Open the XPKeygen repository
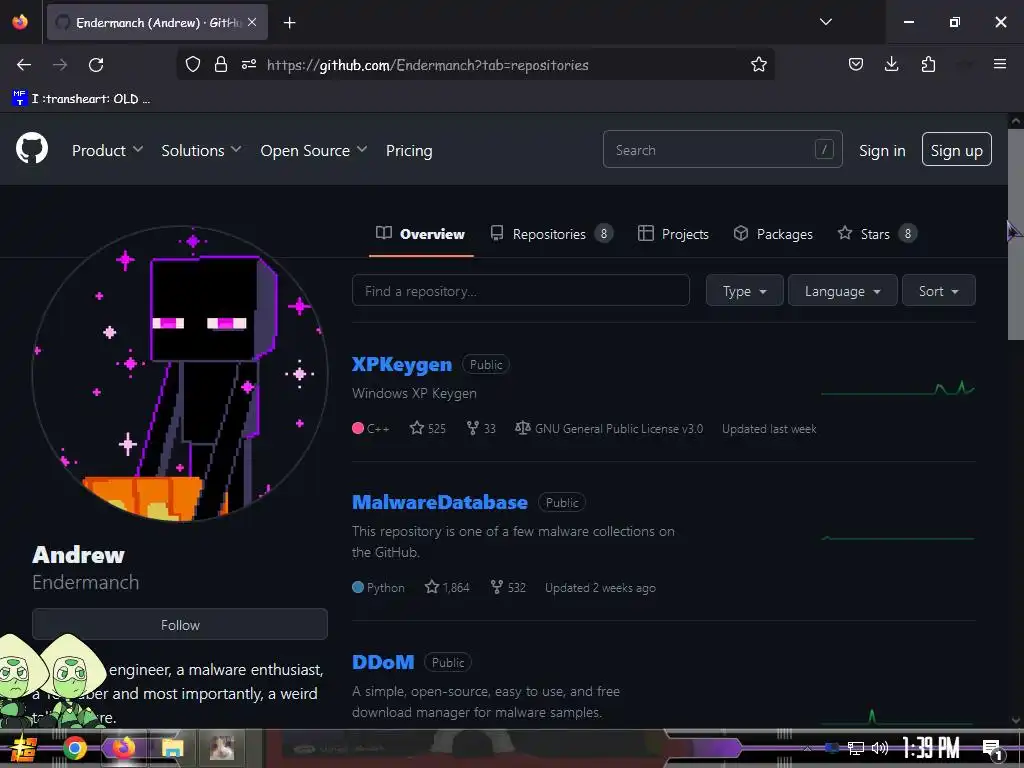1024x768 pixels. 402,364
